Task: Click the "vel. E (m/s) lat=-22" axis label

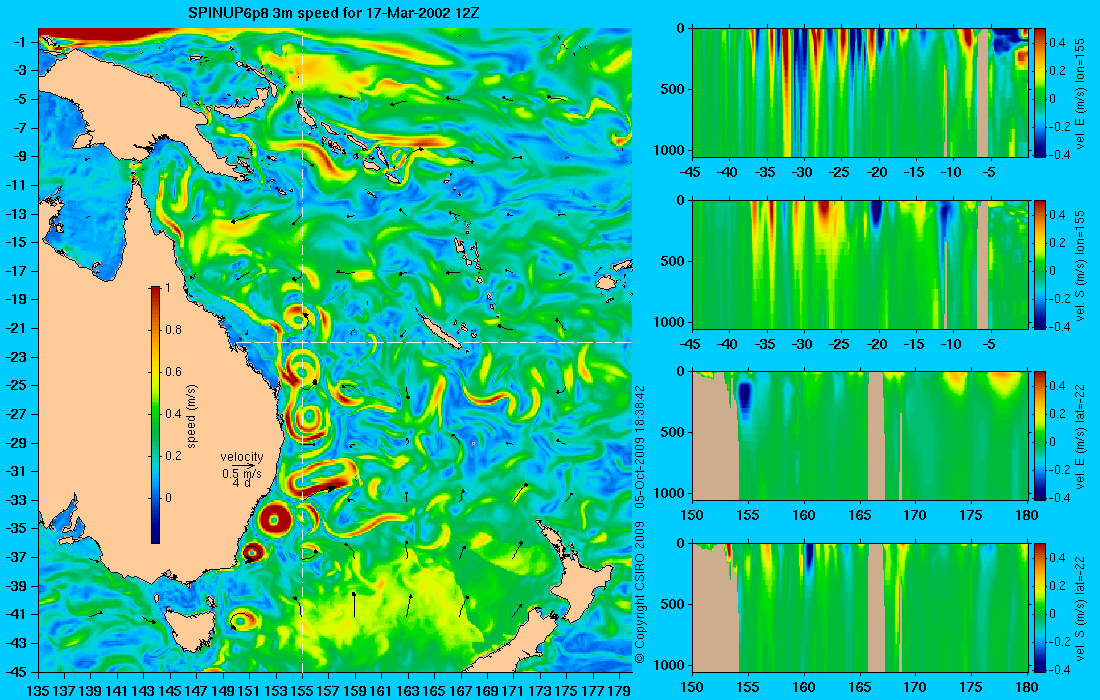Action: coord(1080,436)
